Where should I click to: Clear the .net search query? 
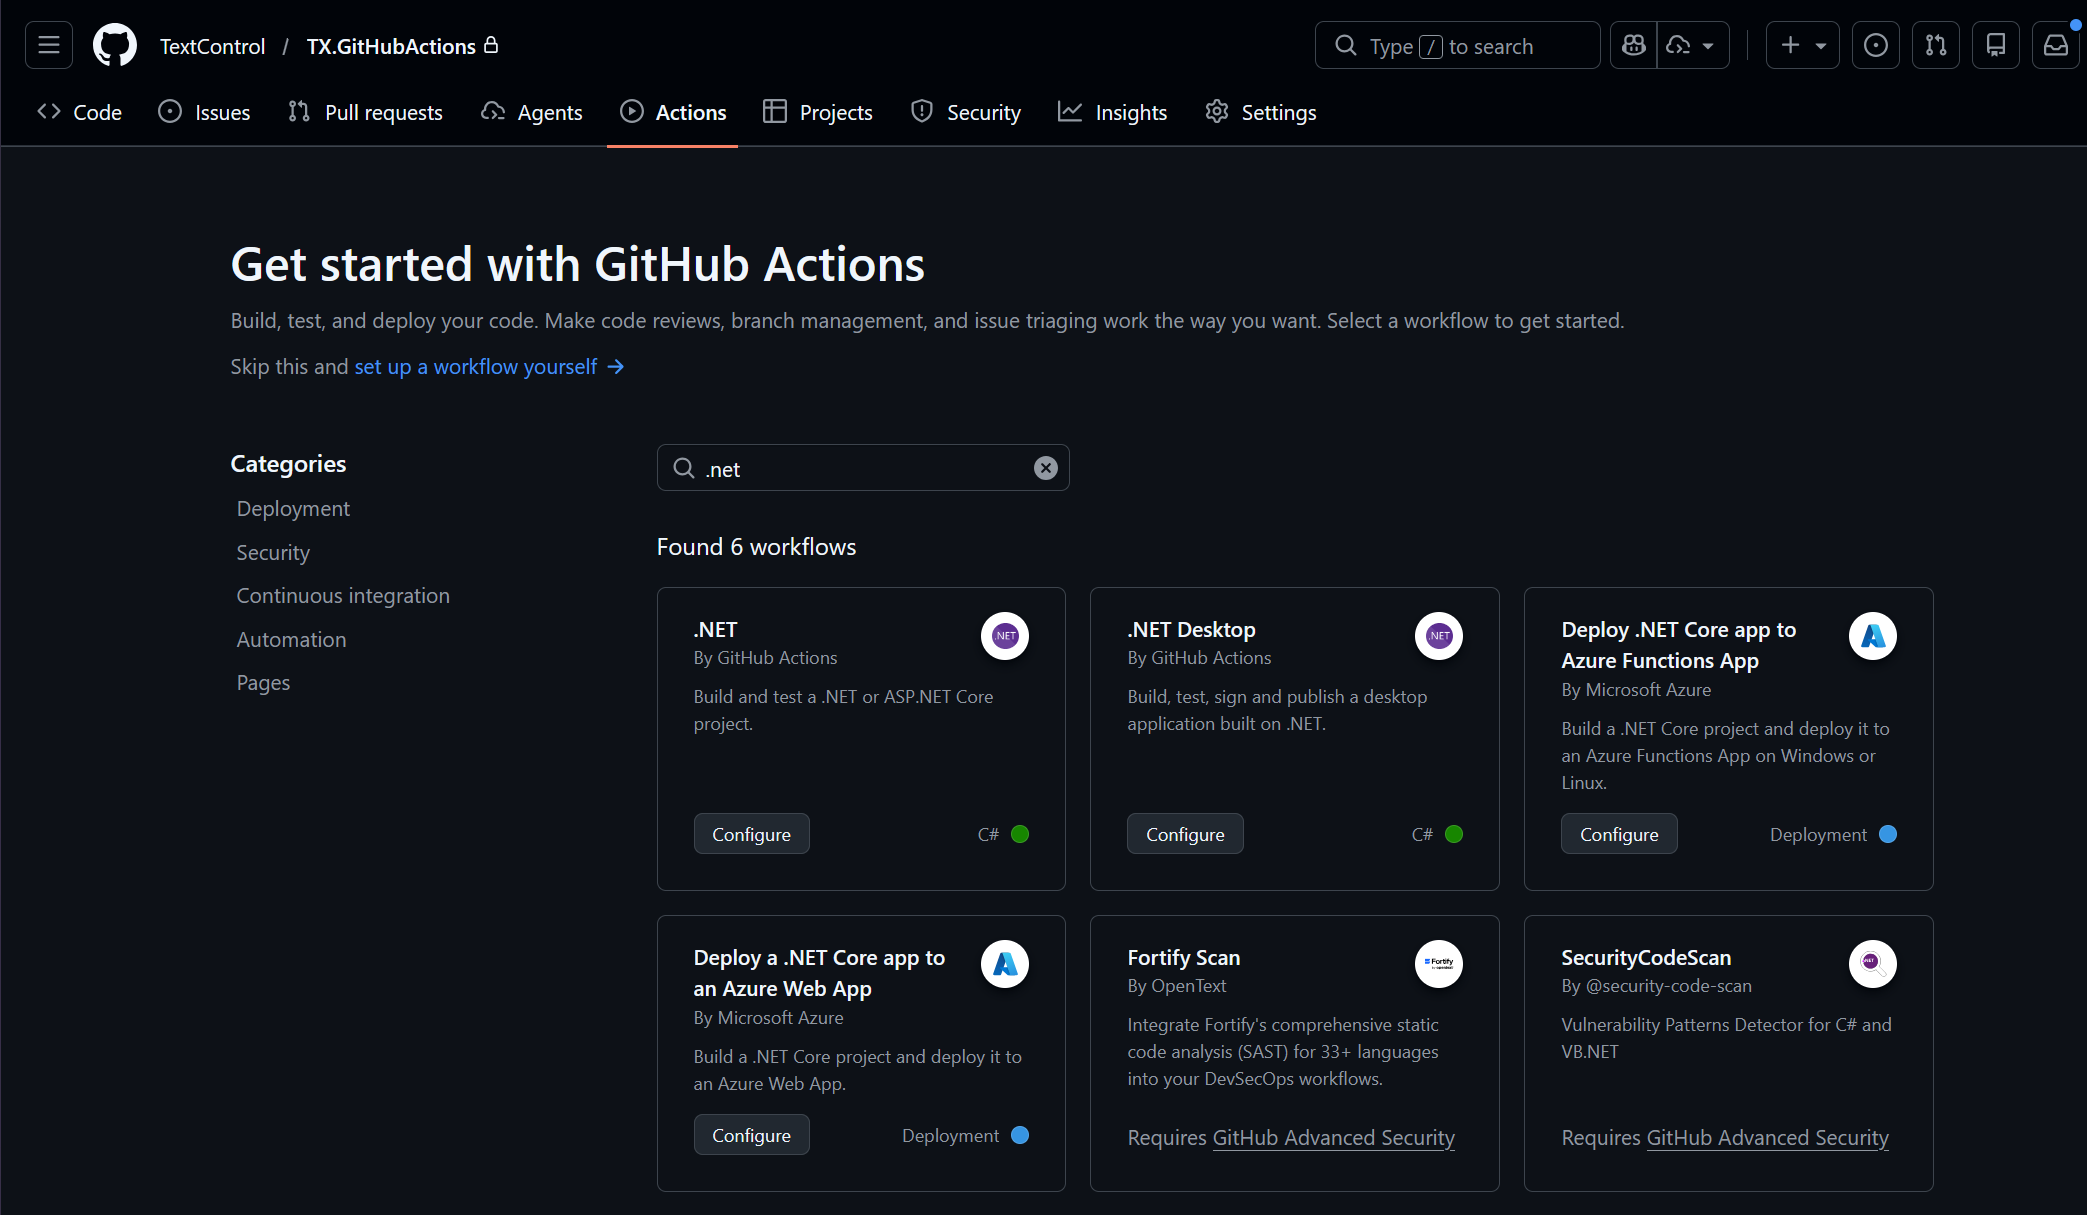1046,467
